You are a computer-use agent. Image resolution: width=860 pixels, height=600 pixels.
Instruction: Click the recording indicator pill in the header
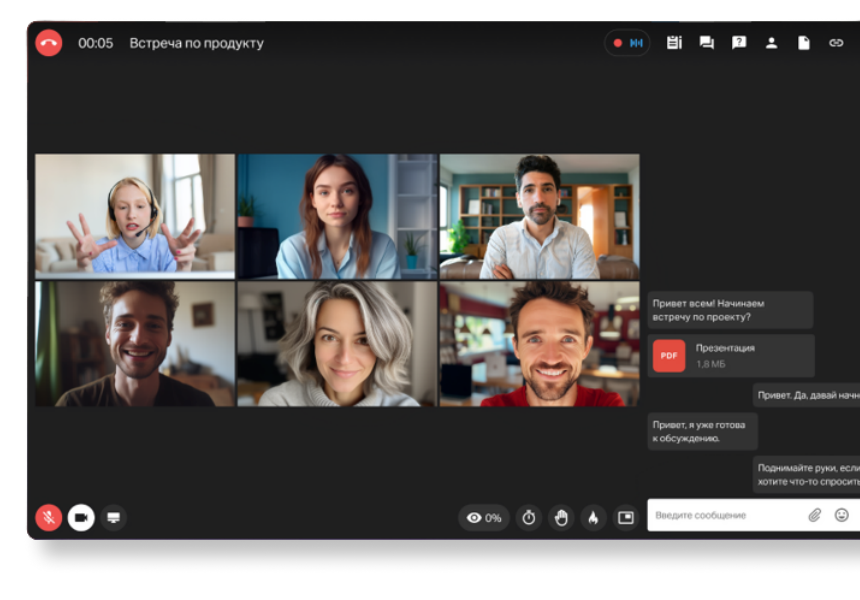(x=627, y=43)
